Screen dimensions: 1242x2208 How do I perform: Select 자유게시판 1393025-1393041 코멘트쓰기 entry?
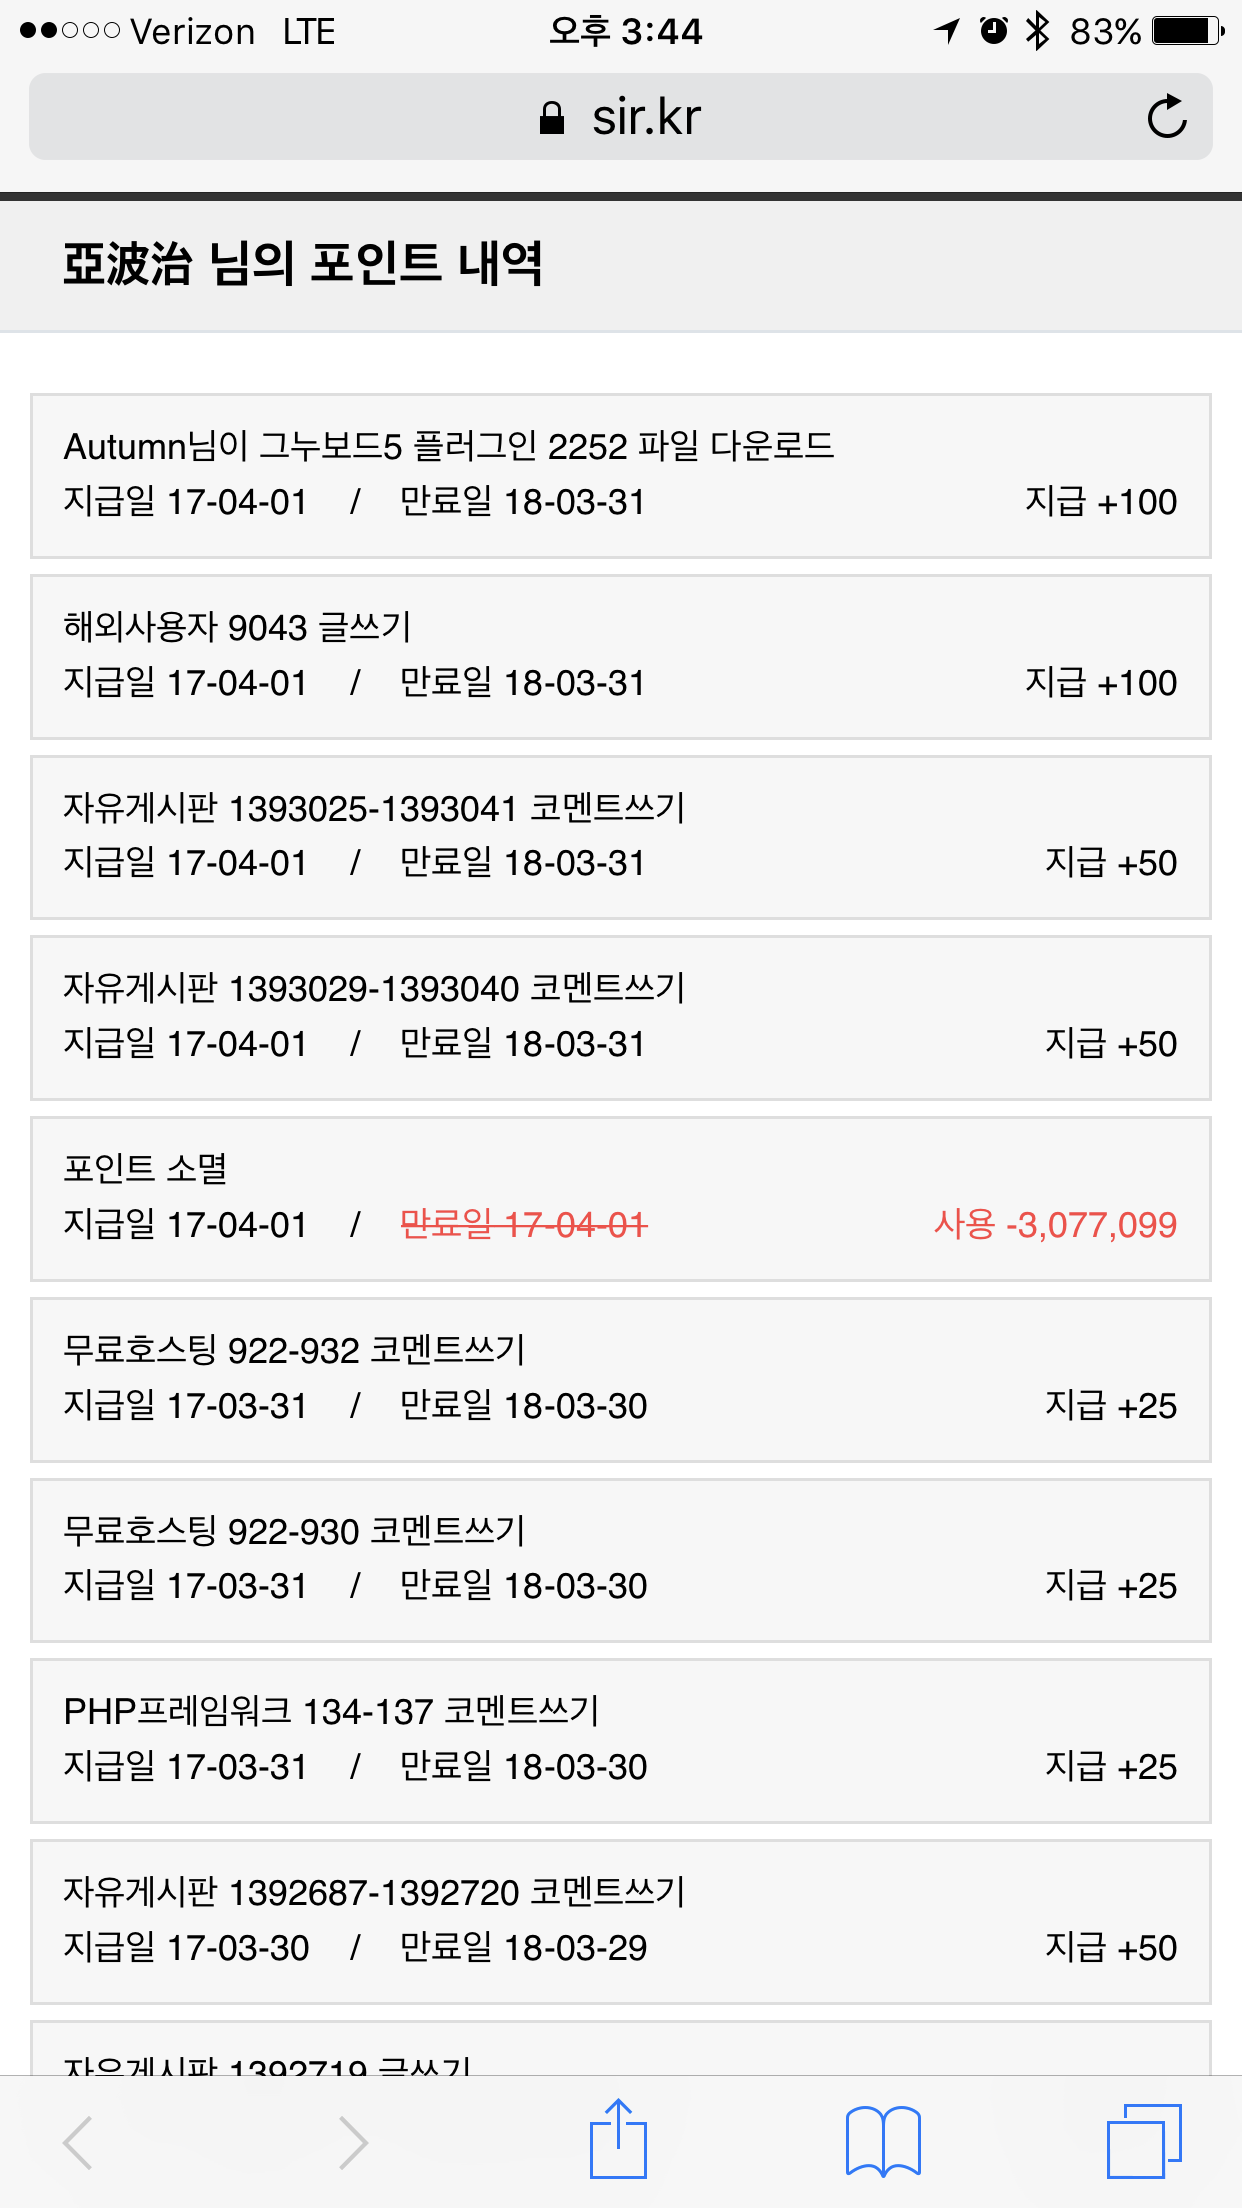(374, 808)
